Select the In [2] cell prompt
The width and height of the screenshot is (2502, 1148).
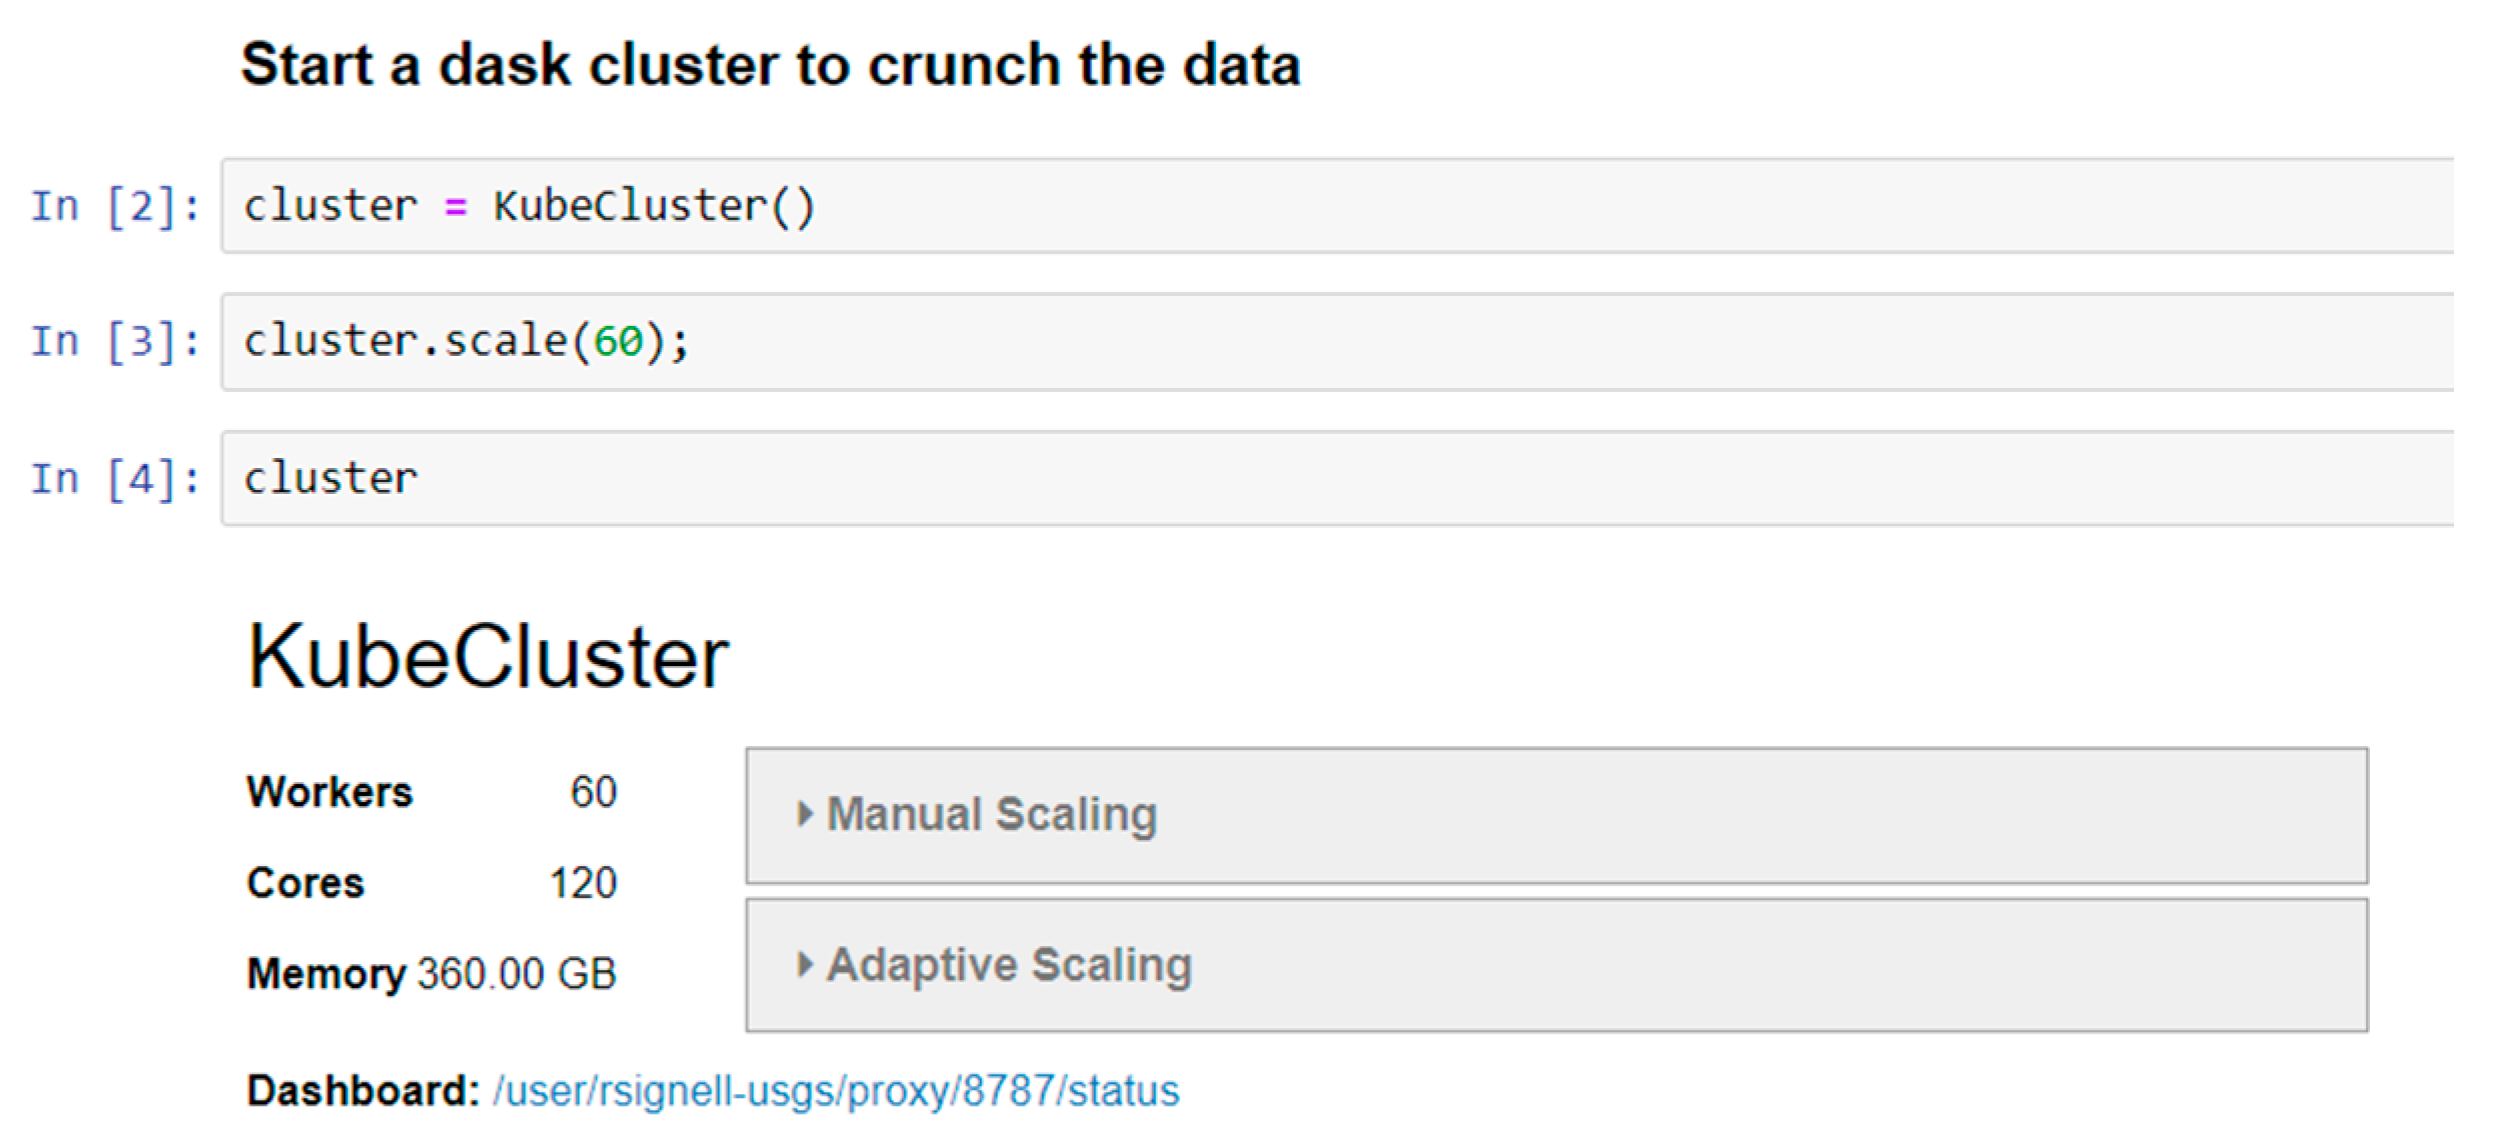click(116, 206)
